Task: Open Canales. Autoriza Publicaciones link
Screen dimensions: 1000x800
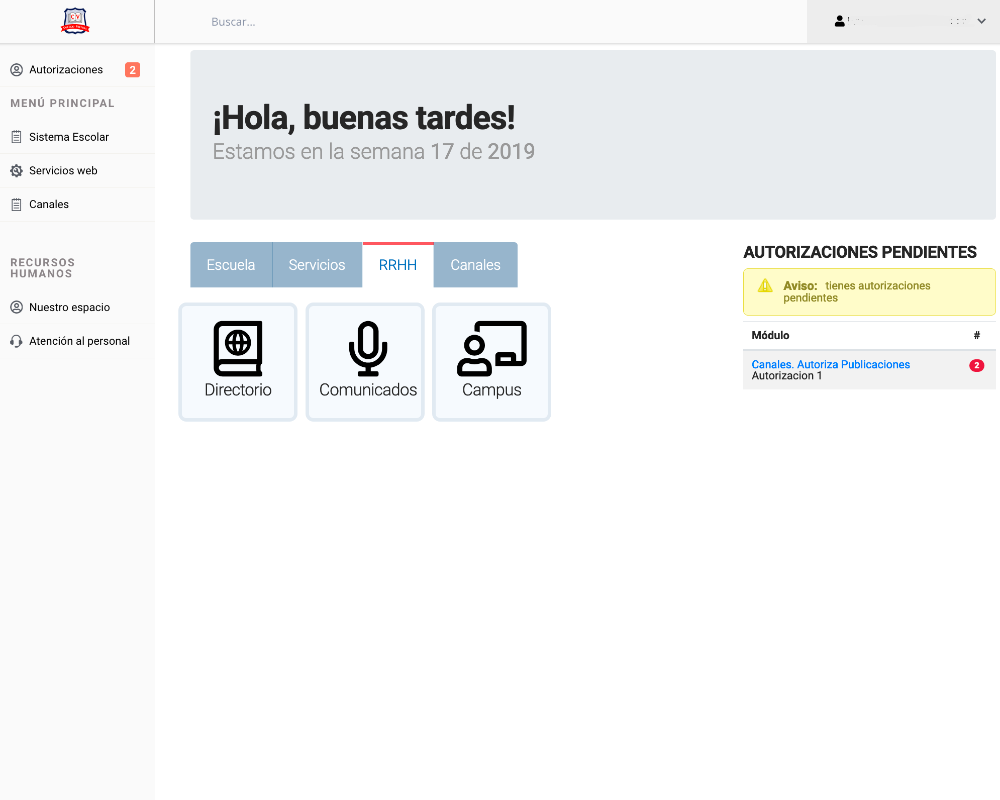Action: pyautogui.click(x=830, y=364)
